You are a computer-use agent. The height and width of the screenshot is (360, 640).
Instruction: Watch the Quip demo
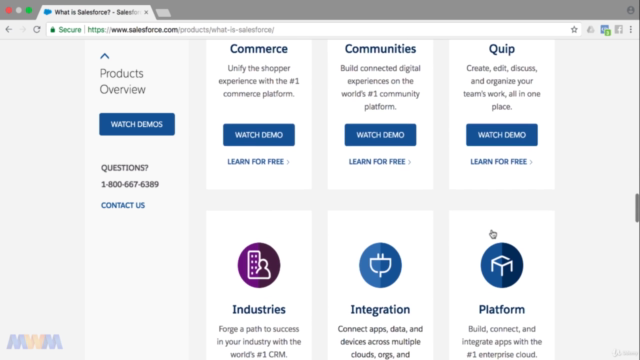(502, 135)
